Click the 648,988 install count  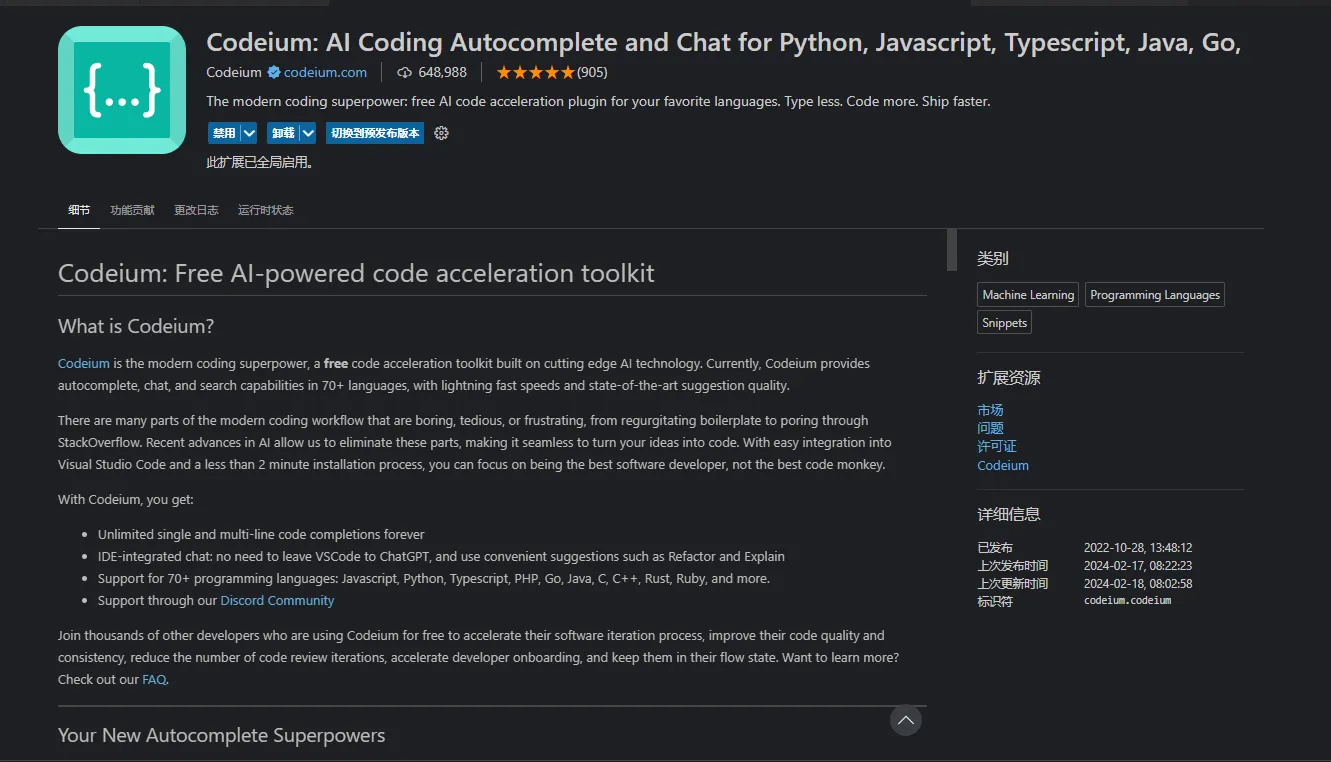pos(442,72)
